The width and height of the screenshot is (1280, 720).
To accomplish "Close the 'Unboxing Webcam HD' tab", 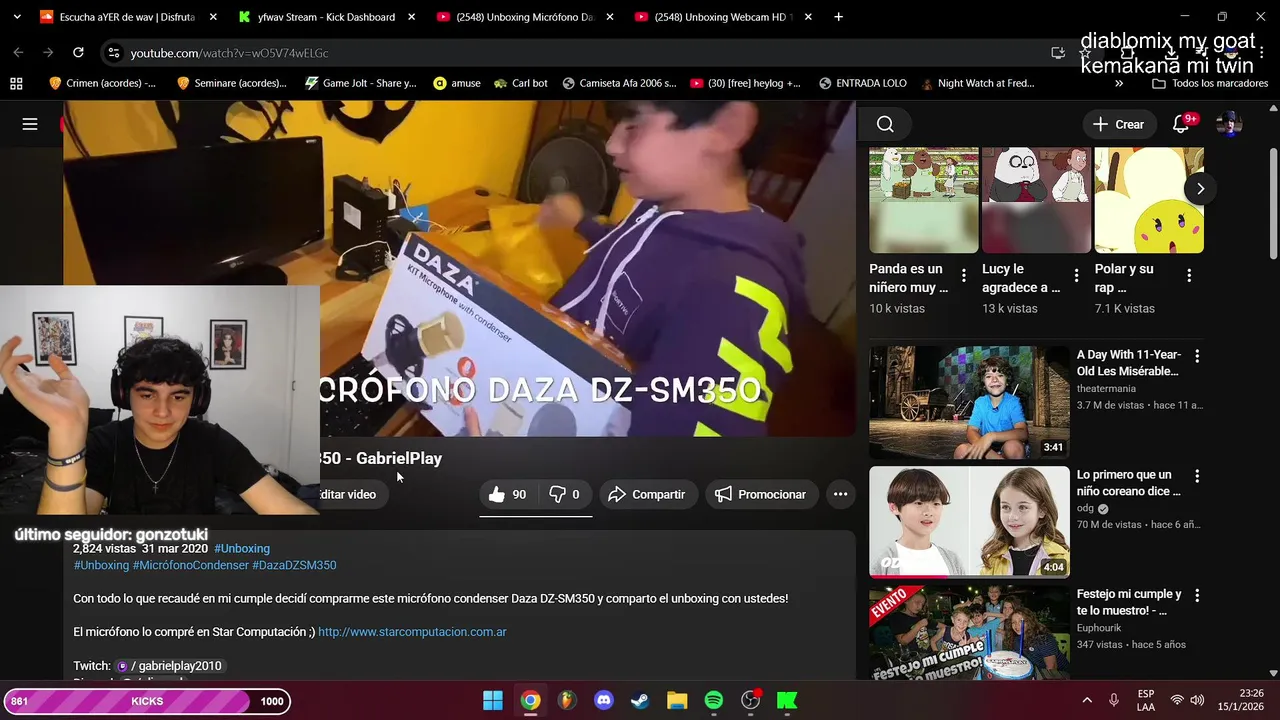I will 808,17.
